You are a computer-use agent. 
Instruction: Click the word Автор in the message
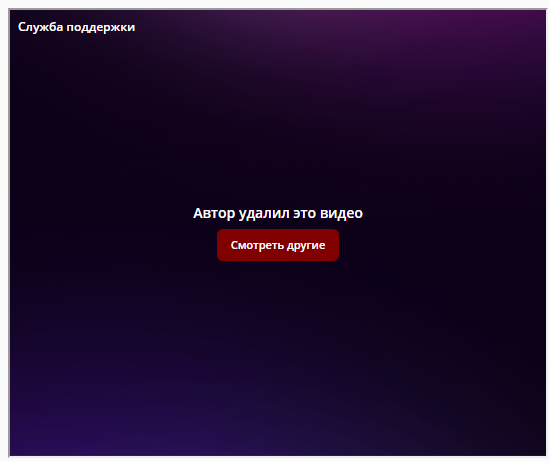214,213
